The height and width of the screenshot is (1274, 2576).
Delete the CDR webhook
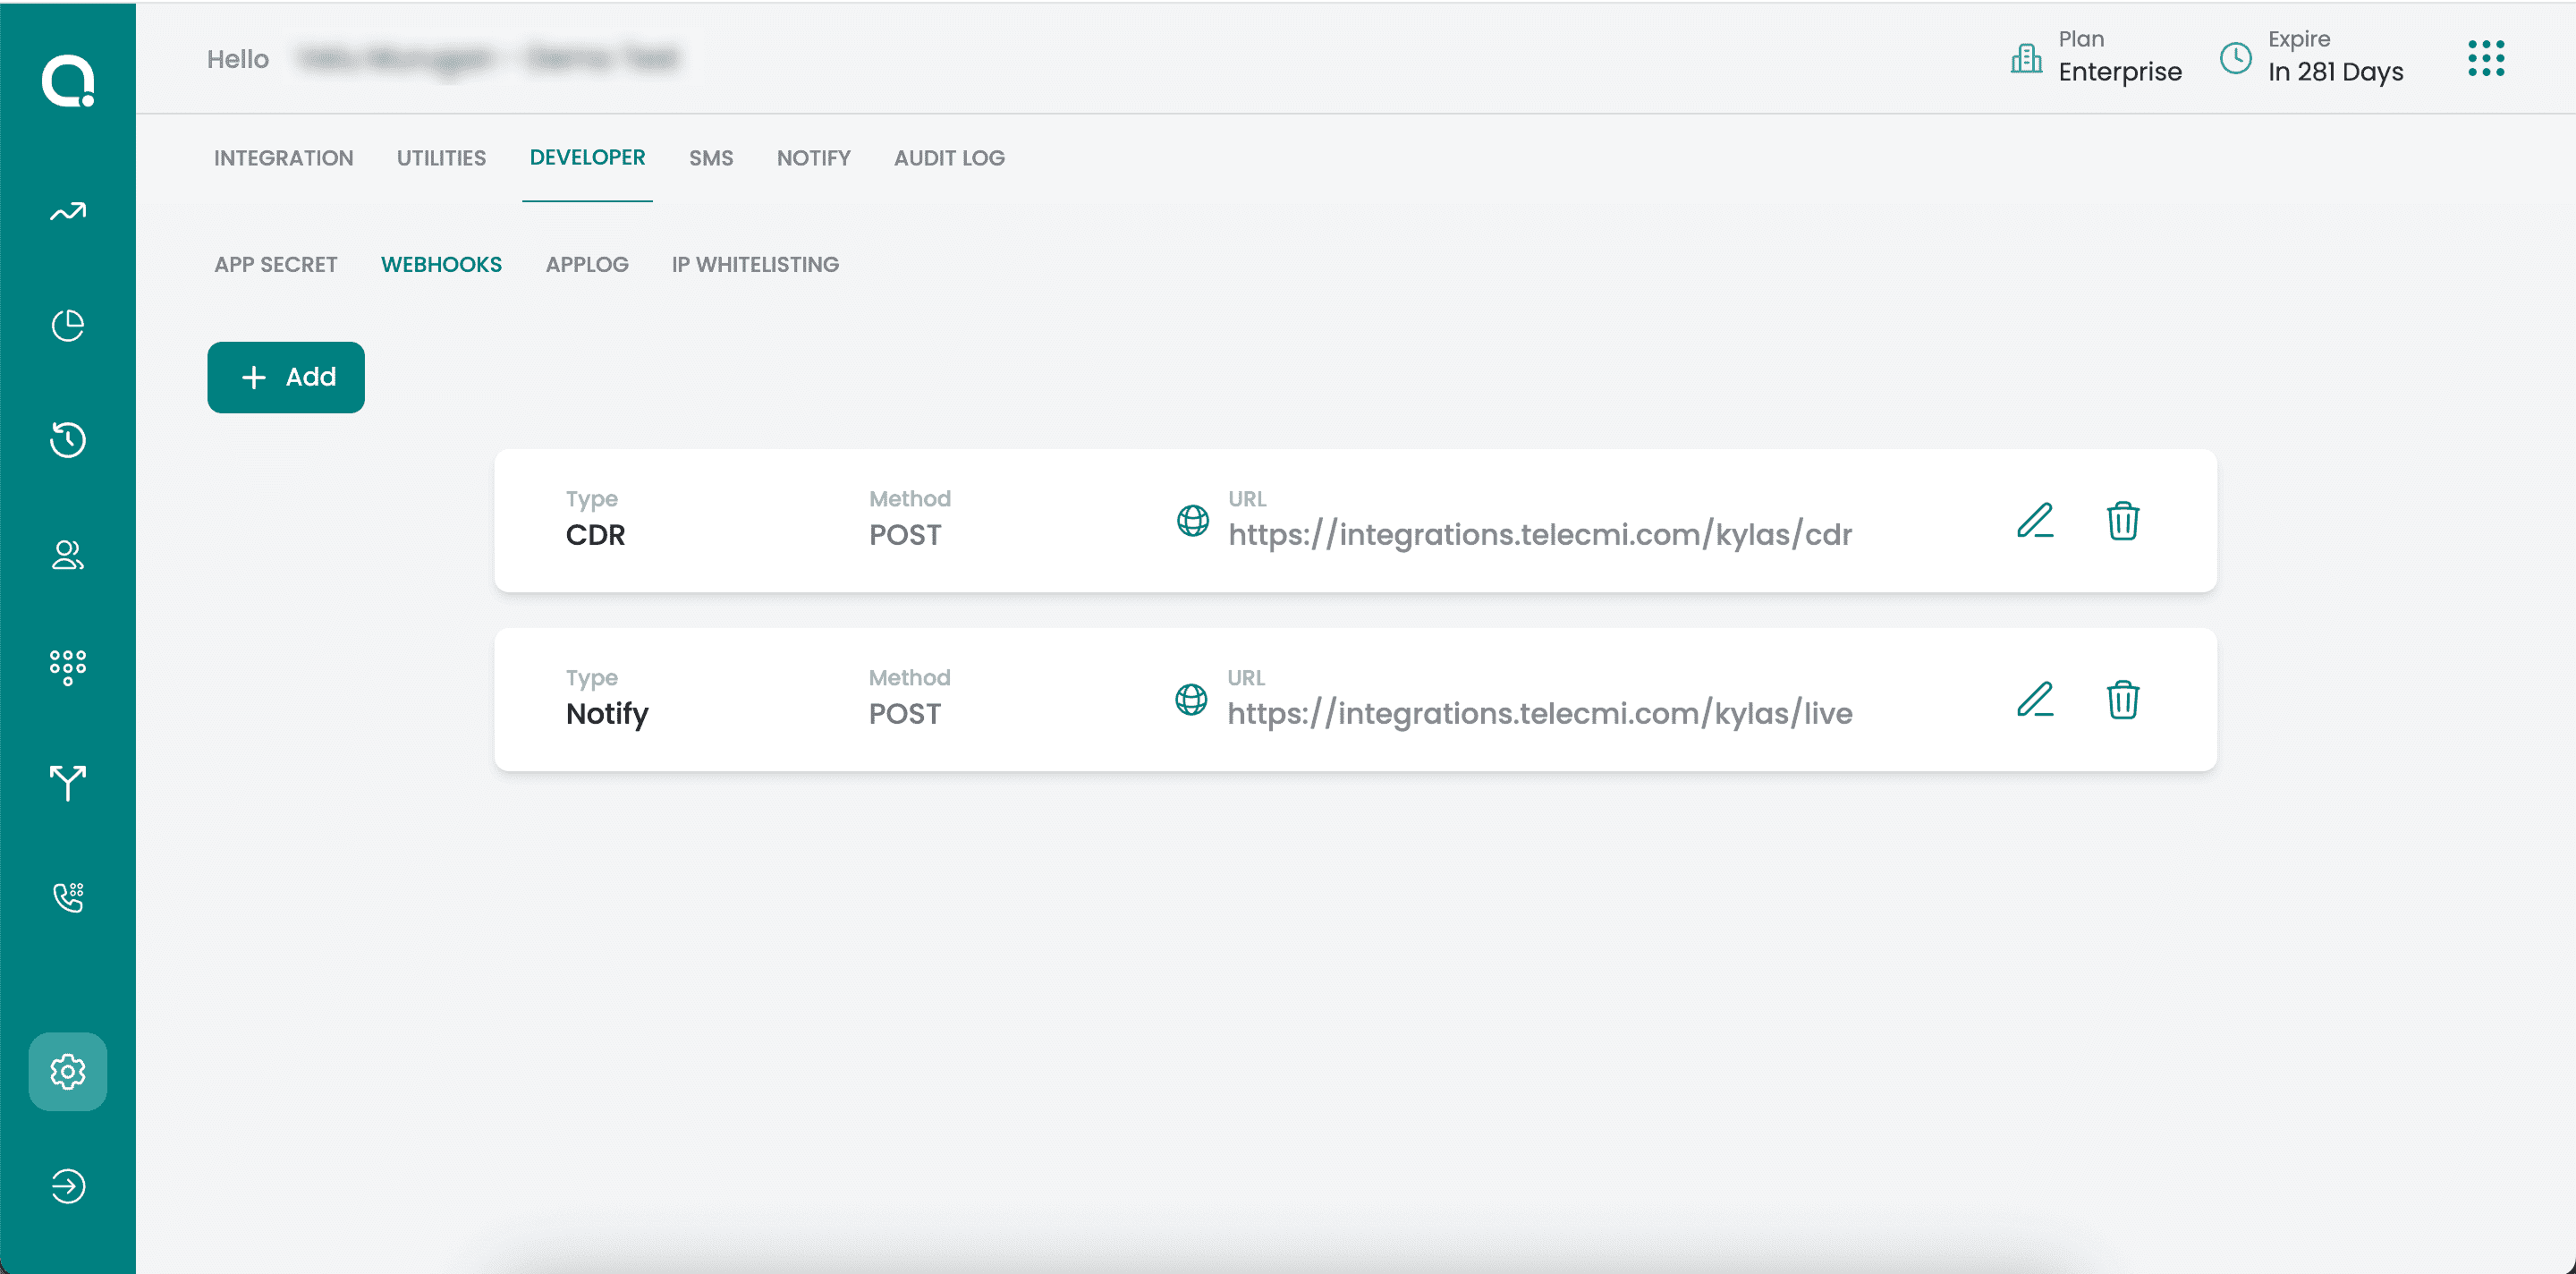(2122, 521)
